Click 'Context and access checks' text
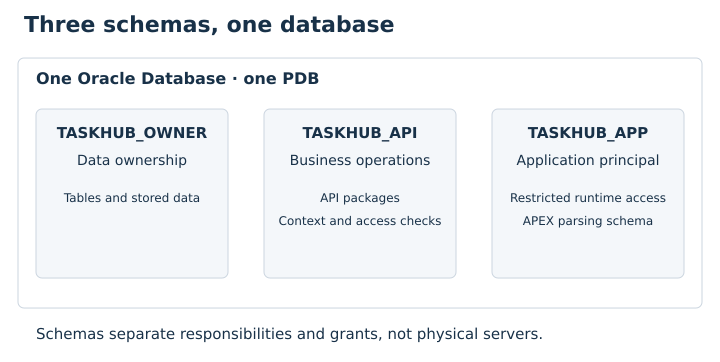 pyautogui.click(x=360, y=221)
